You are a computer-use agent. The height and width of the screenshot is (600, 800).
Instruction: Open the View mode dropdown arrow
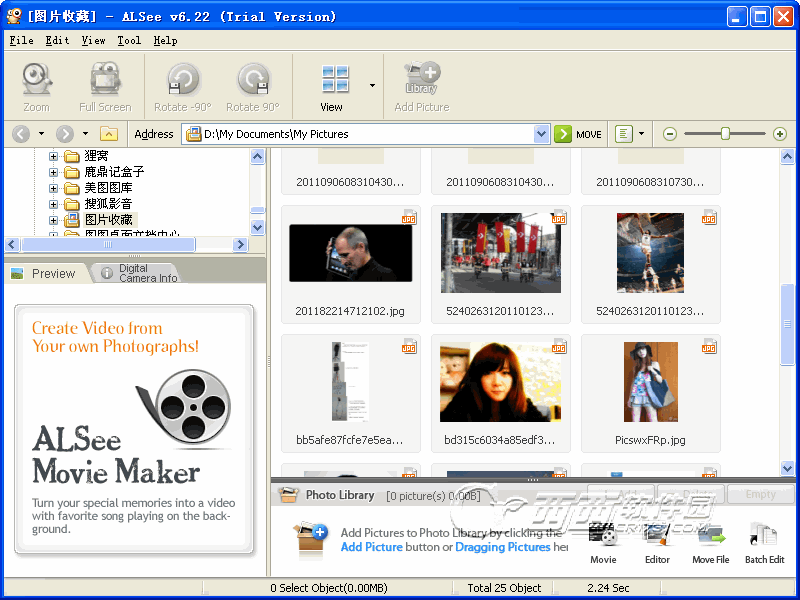click(372, 86)
